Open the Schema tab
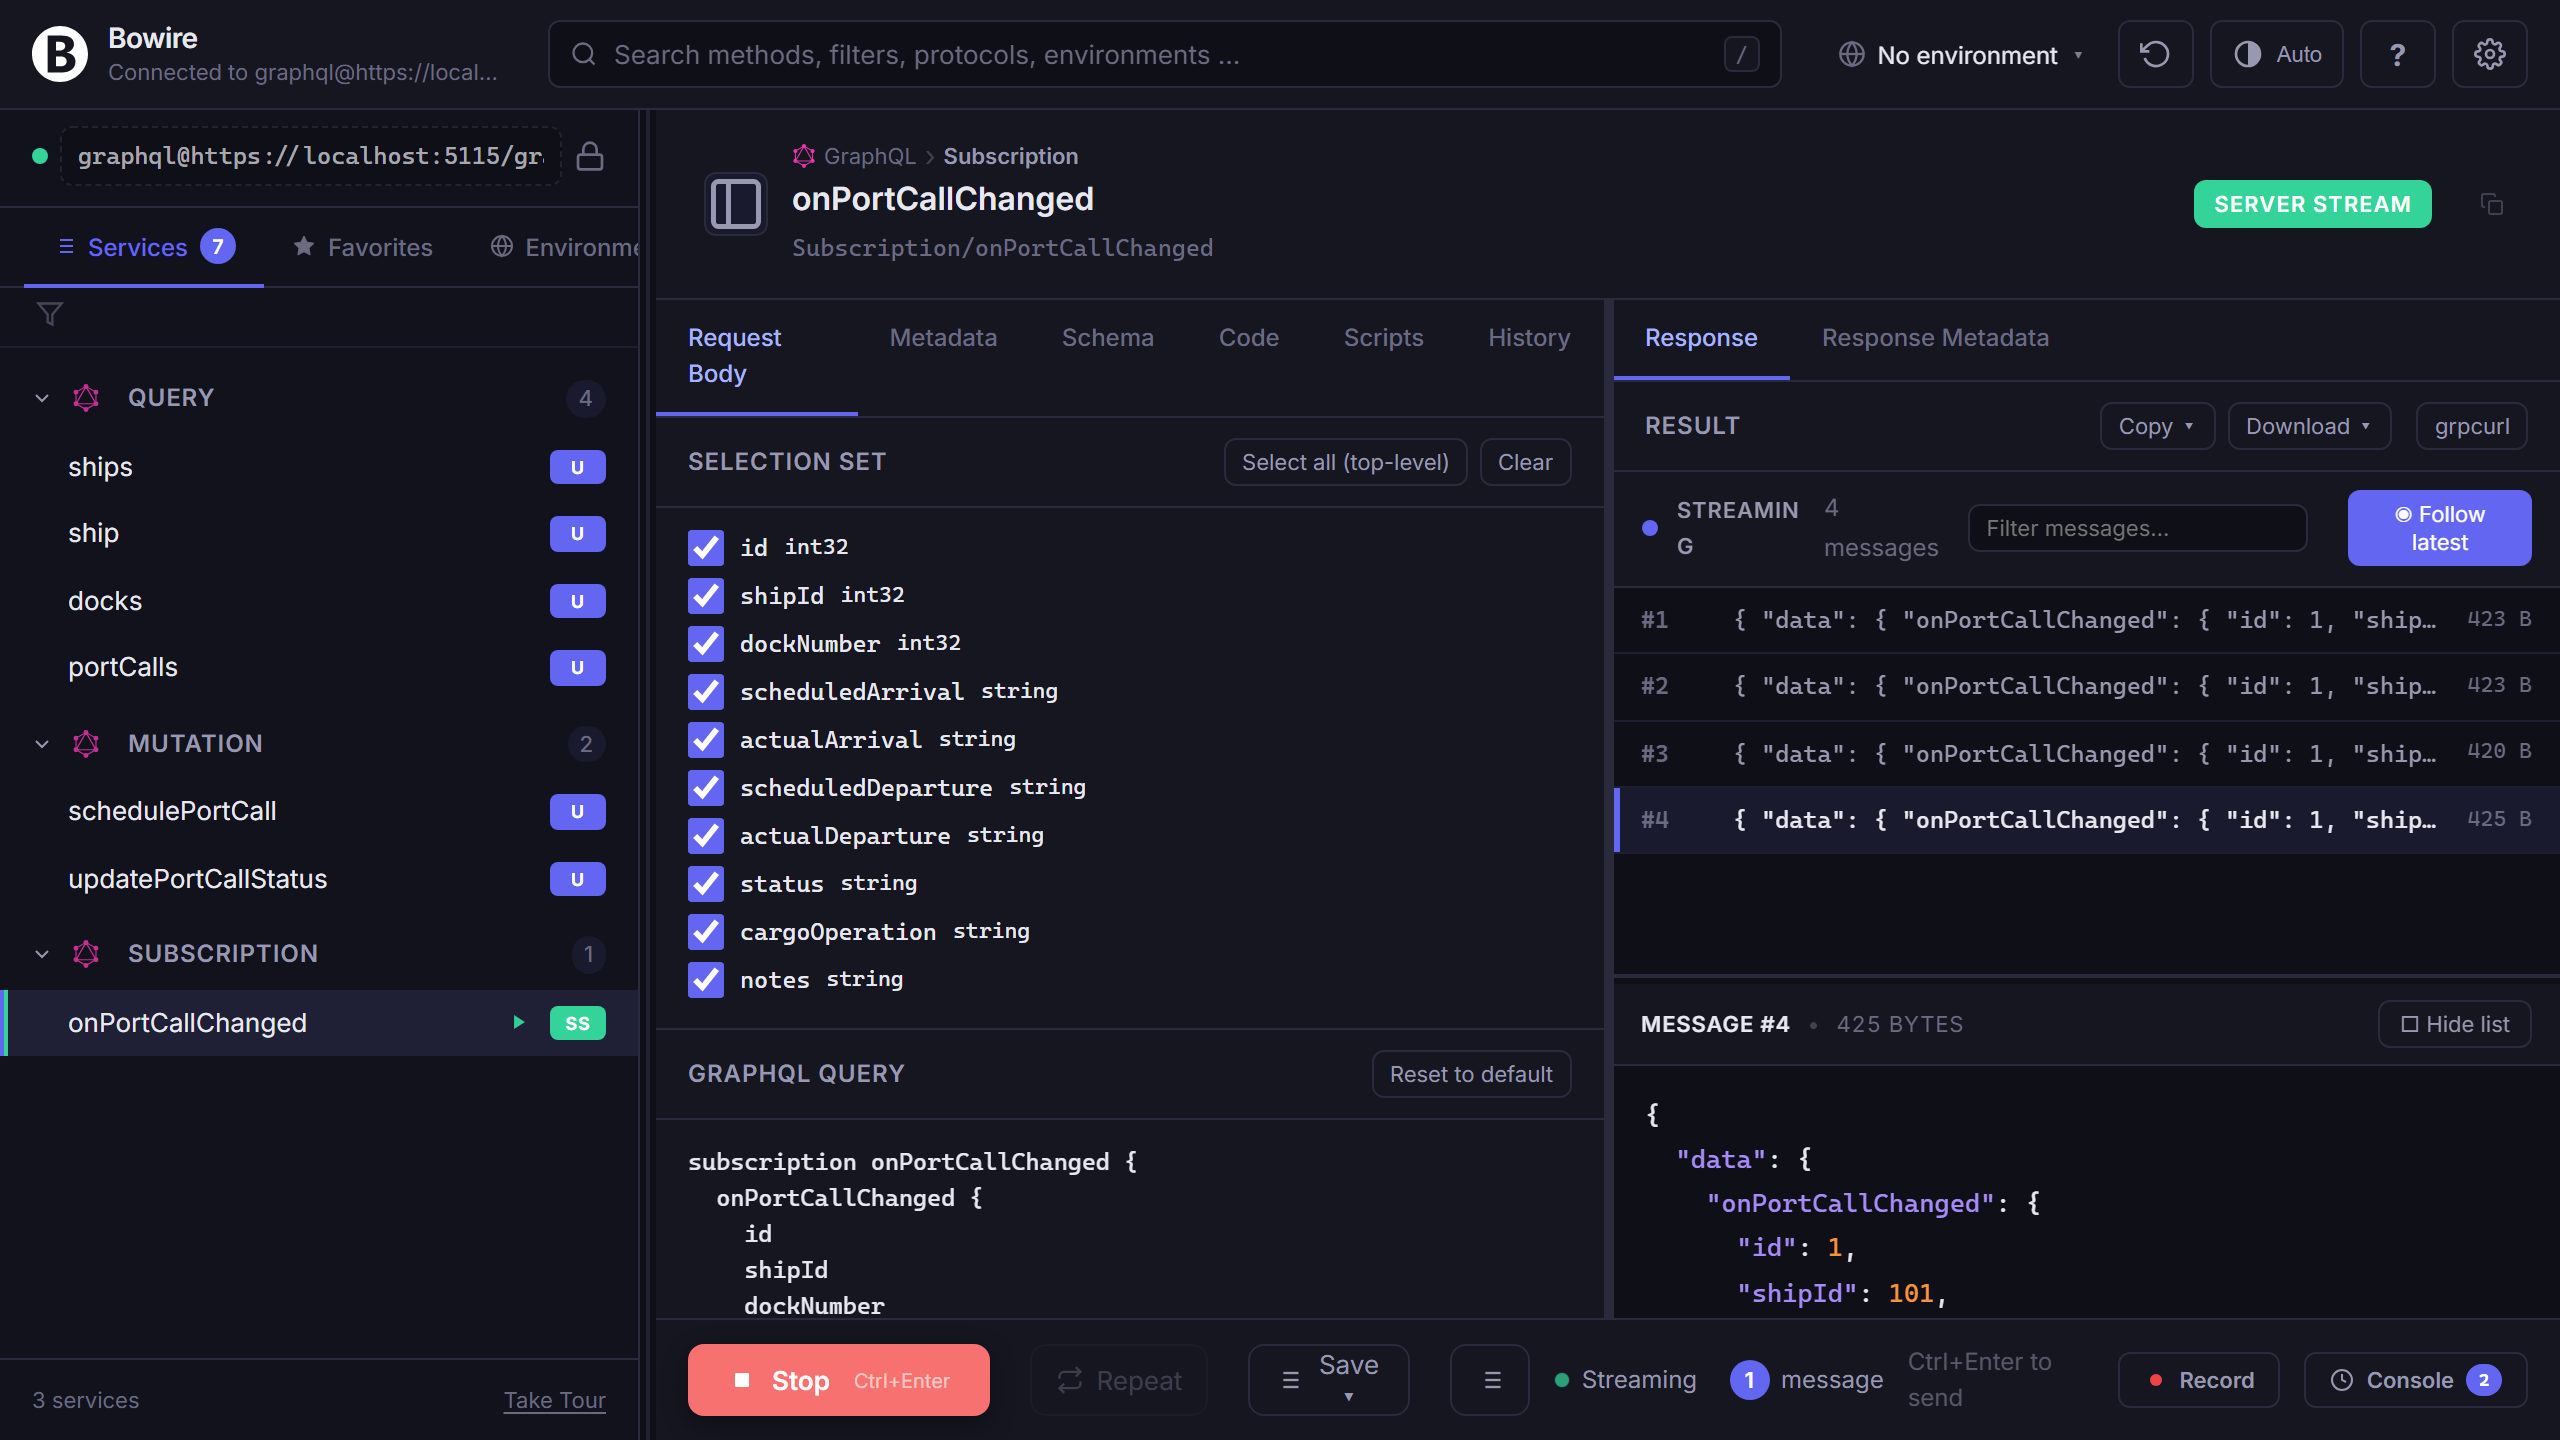This screenshot has width=2560, height=1440. pos(1107,338)
